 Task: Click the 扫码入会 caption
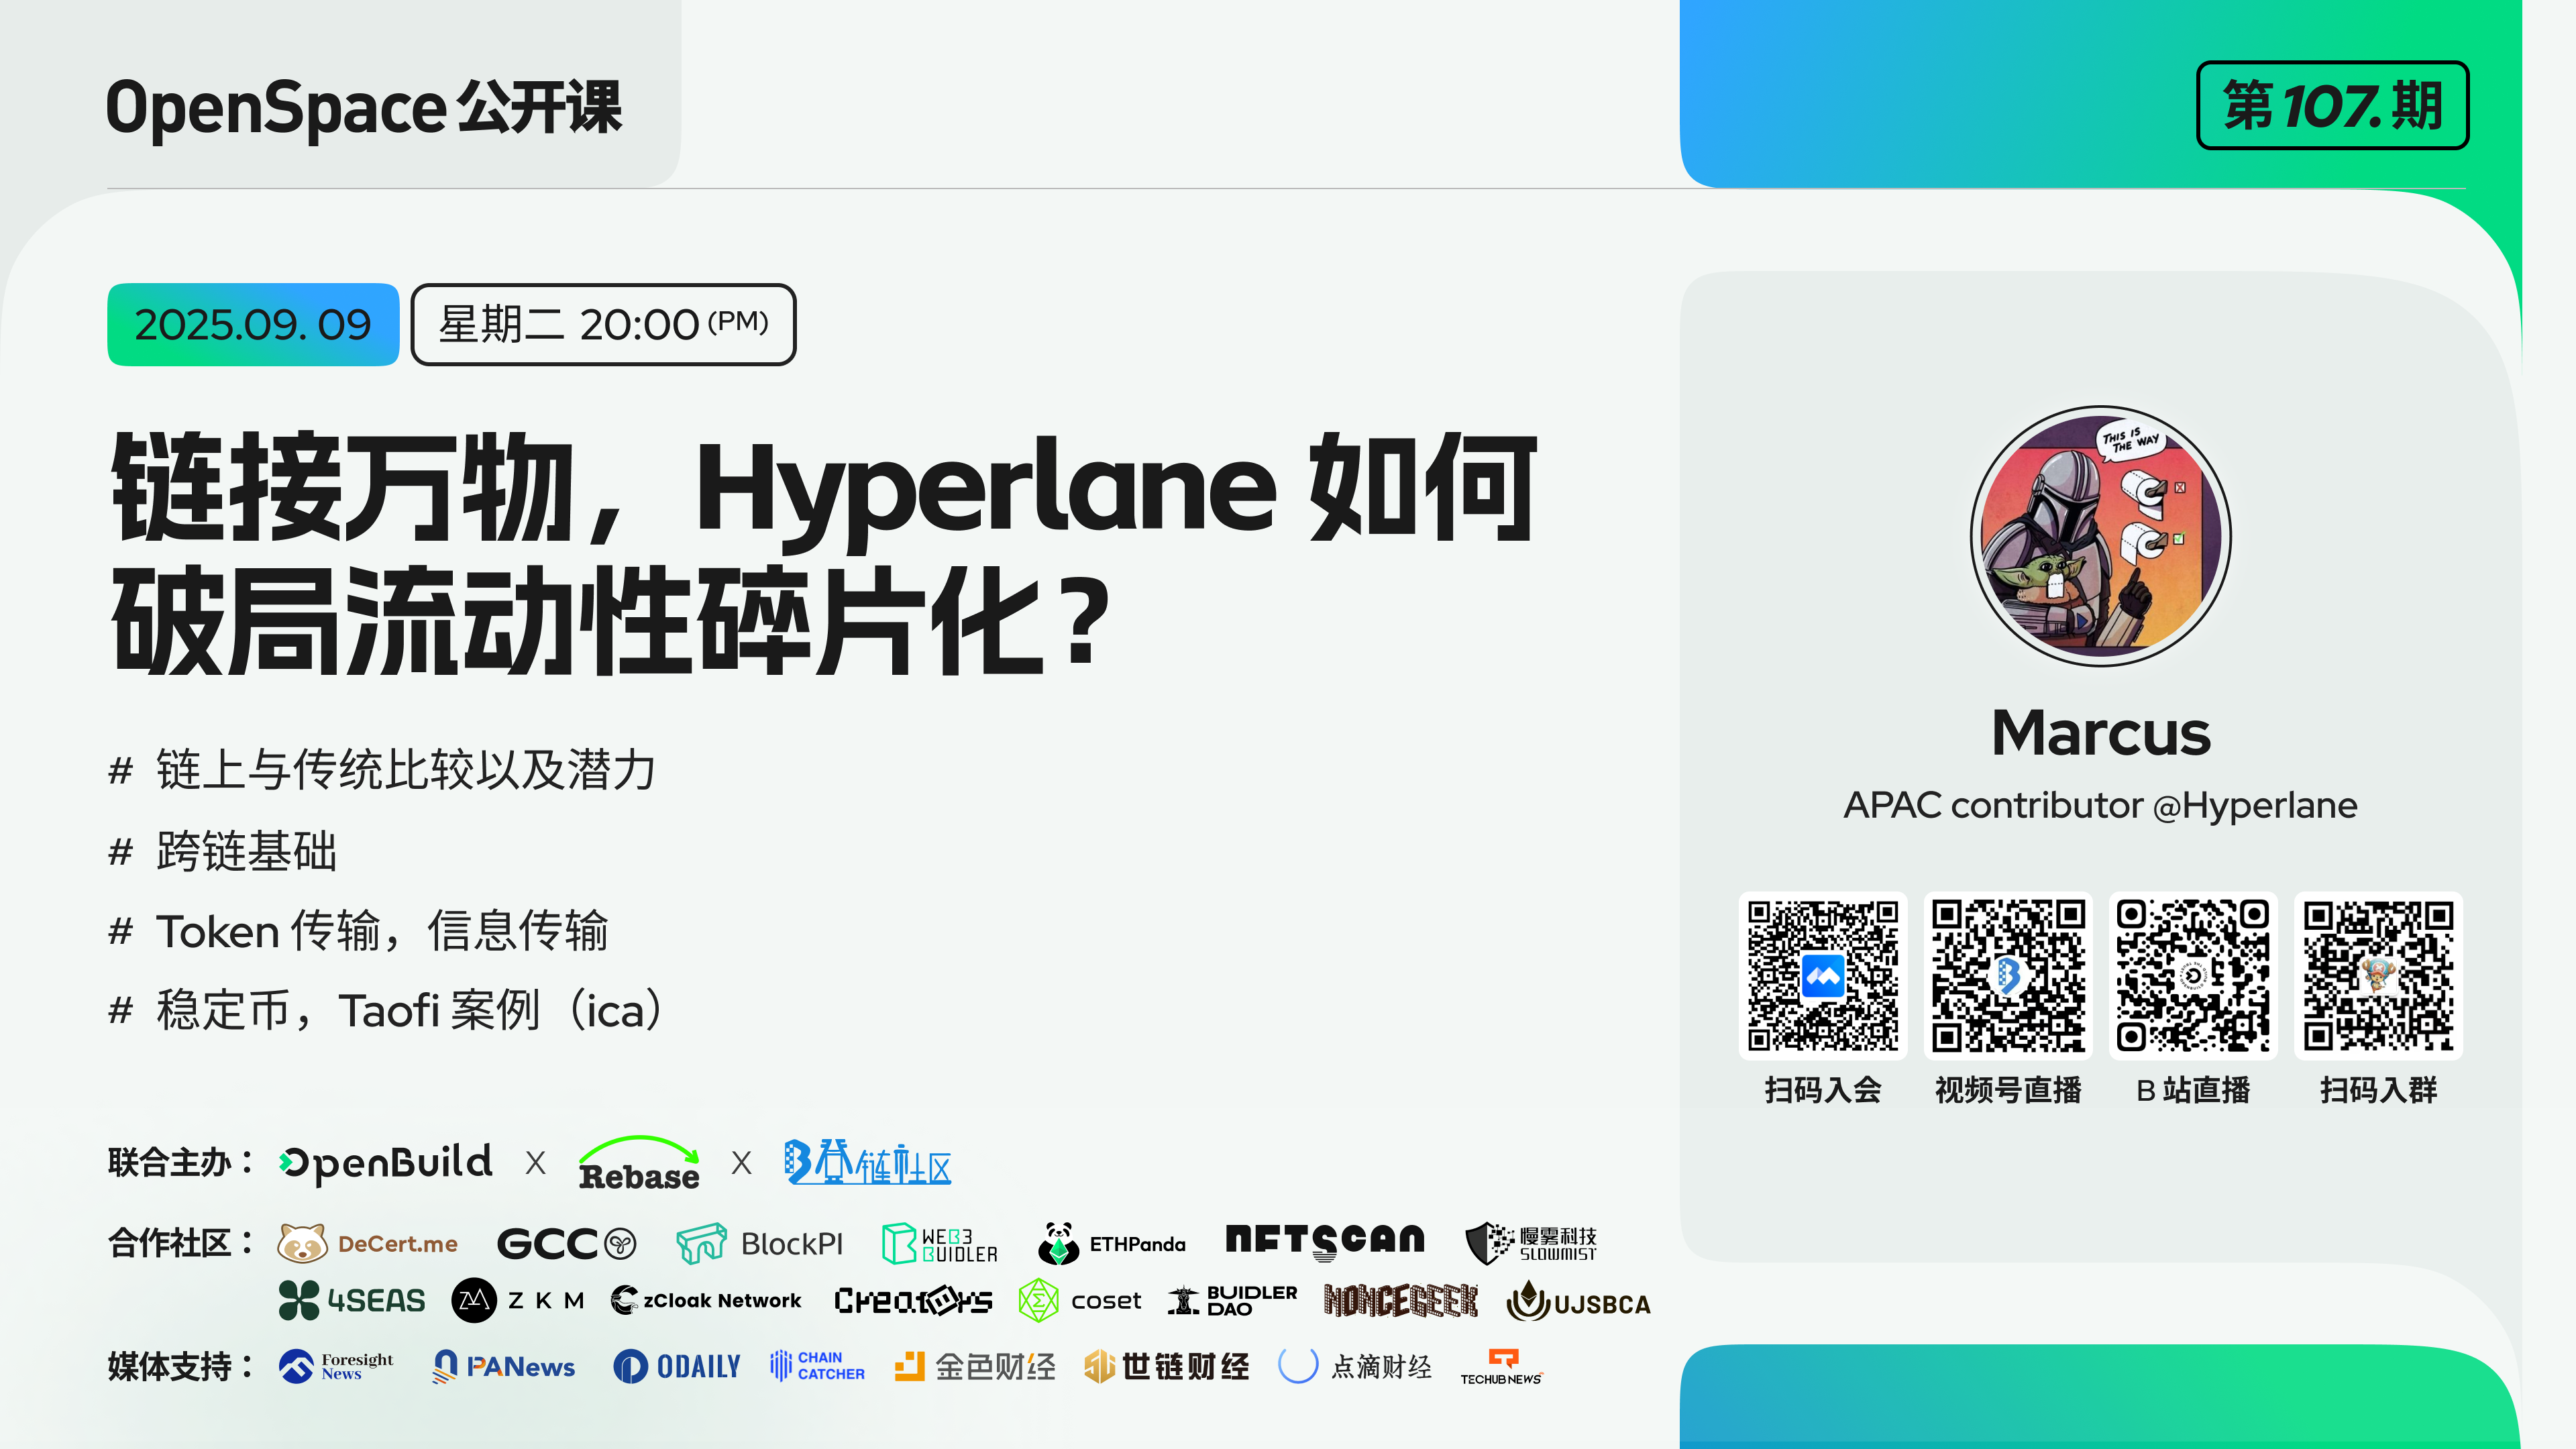click(1823, 1090)
